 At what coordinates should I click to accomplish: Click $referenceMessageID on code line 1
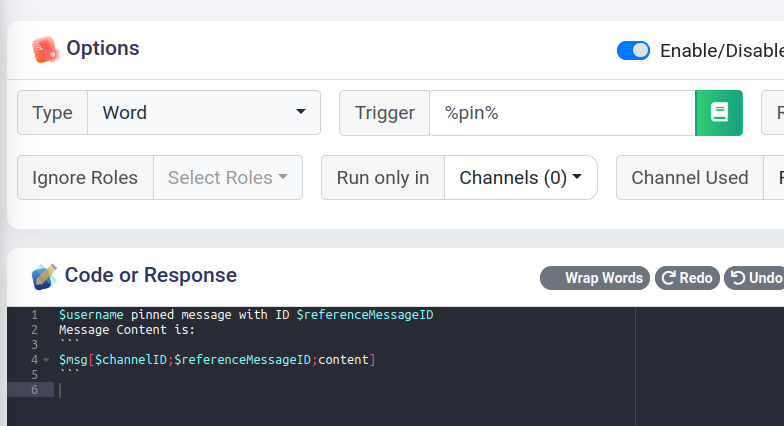pyautogui.click(x=365, y=314)
